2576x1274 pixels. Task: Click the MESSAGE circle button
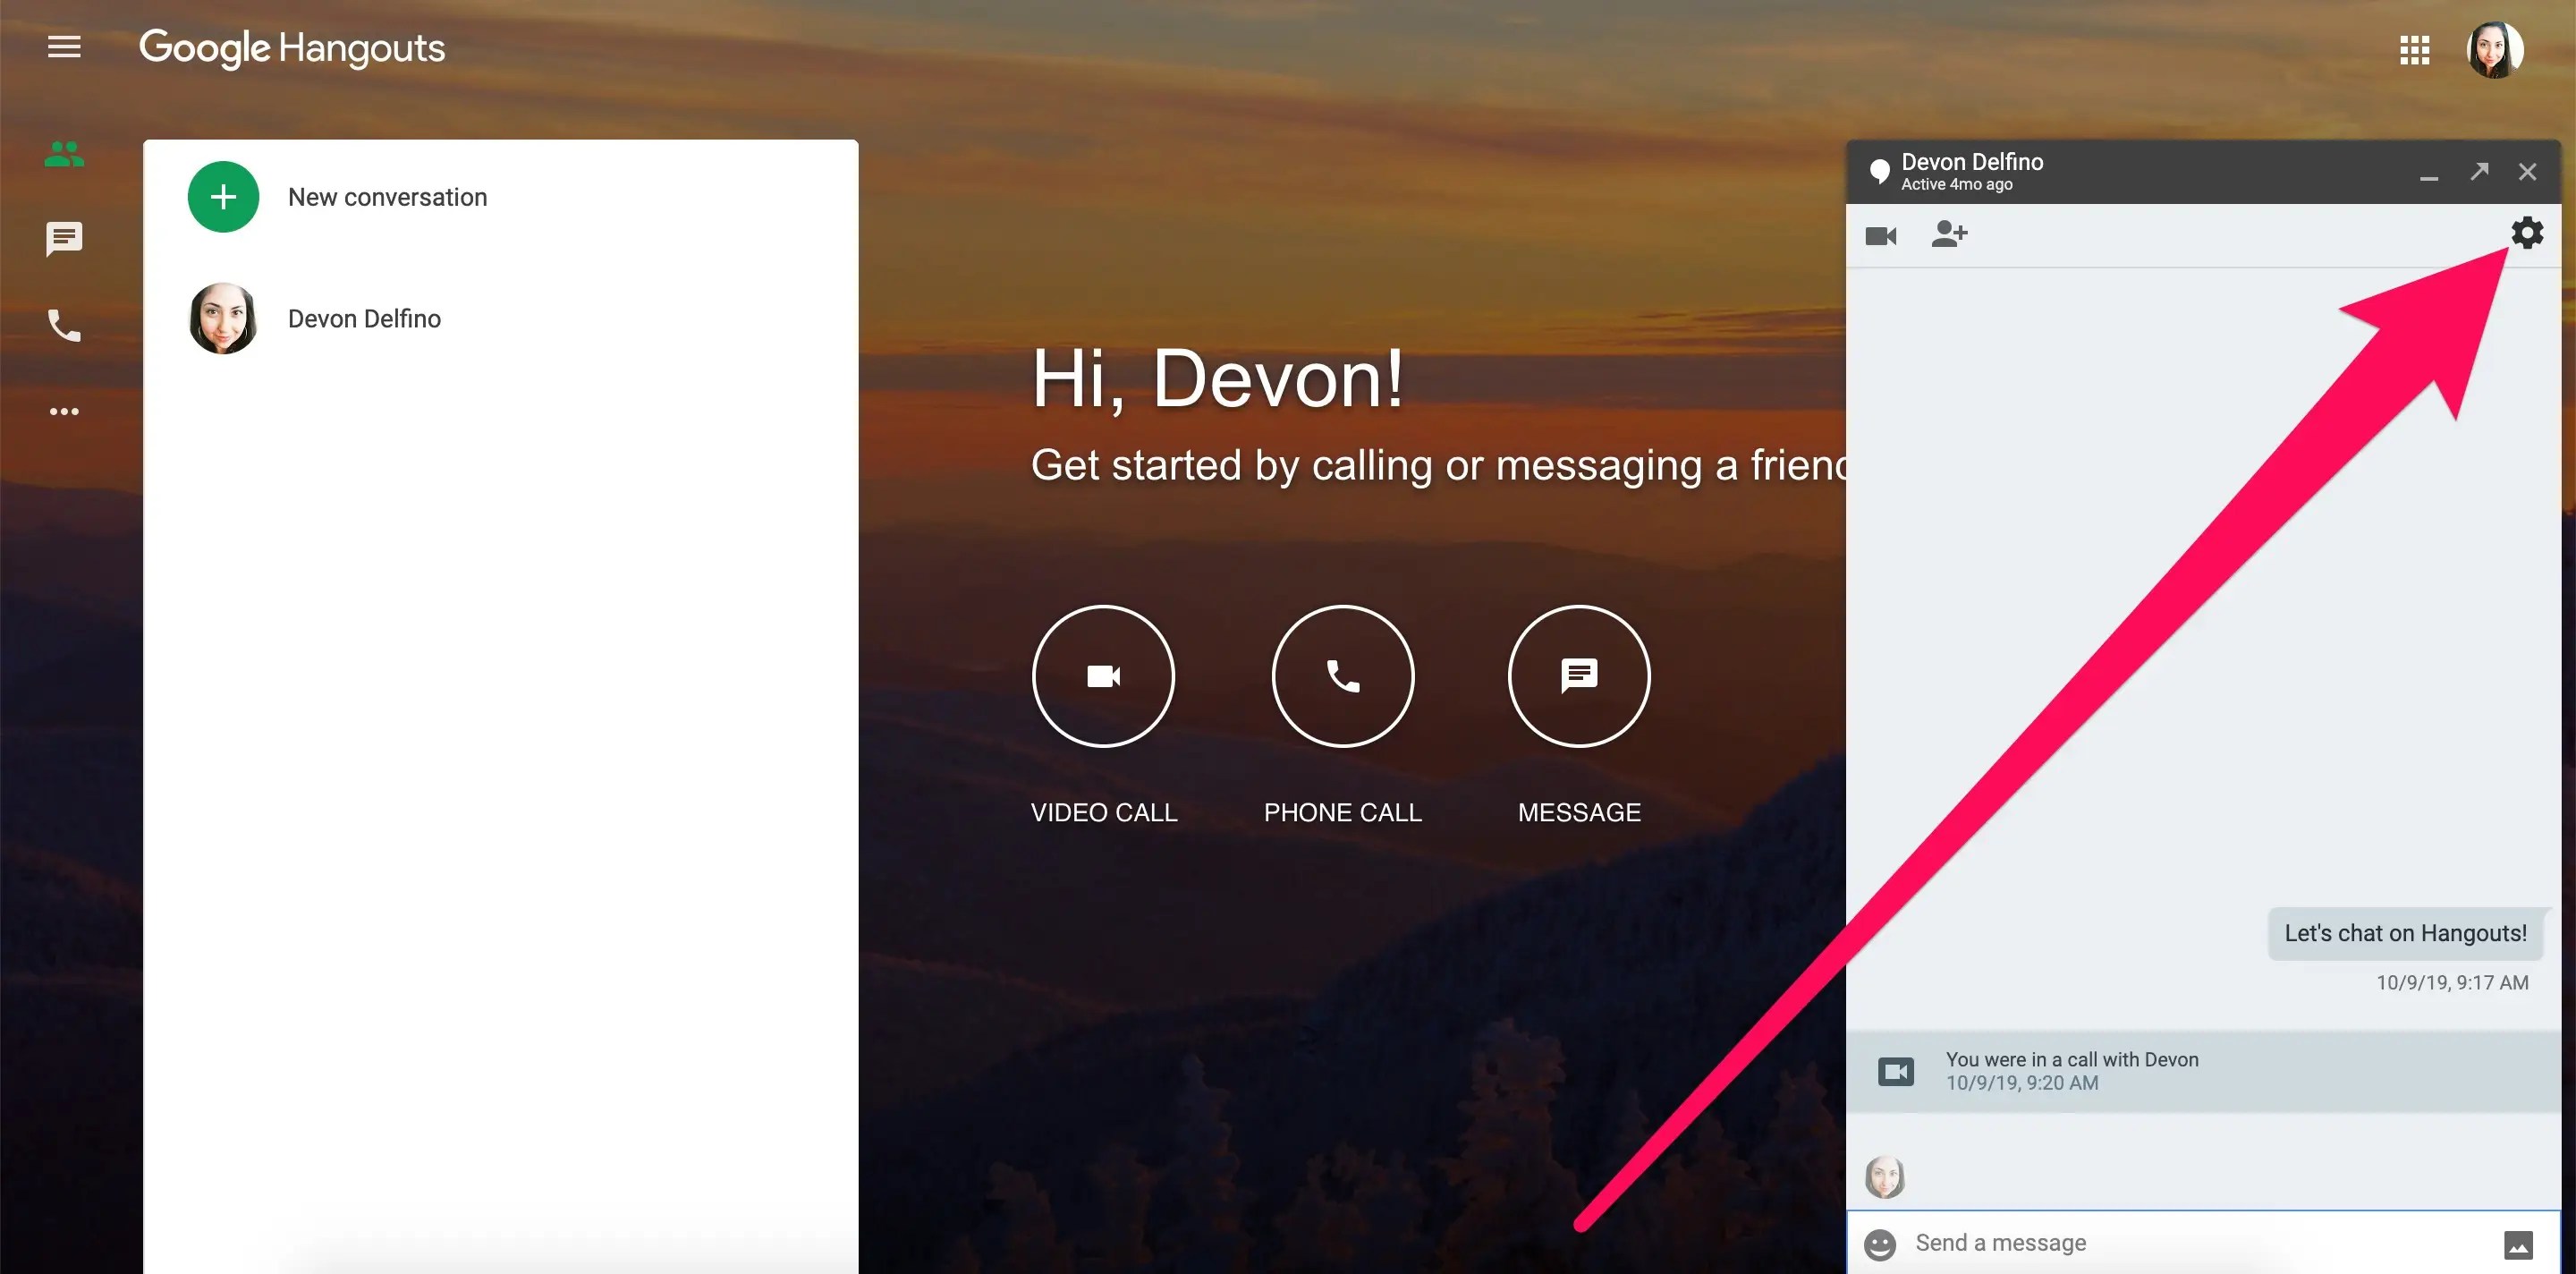point(1579,677)
